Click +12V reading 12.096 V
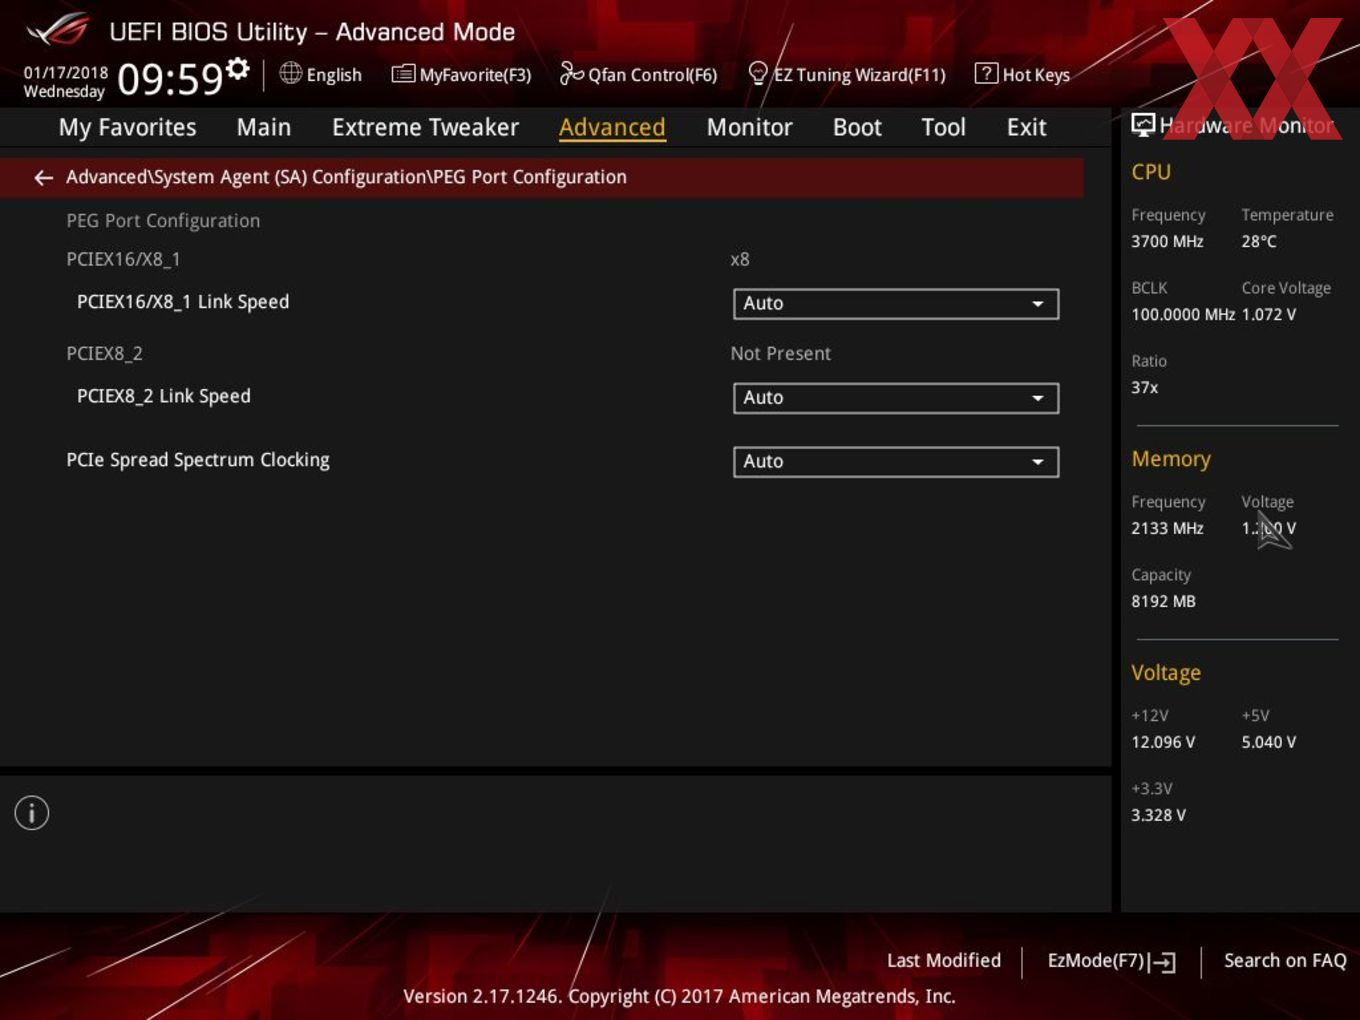This screenshot has height=1020, width=1360. (x=1163, y=743)
